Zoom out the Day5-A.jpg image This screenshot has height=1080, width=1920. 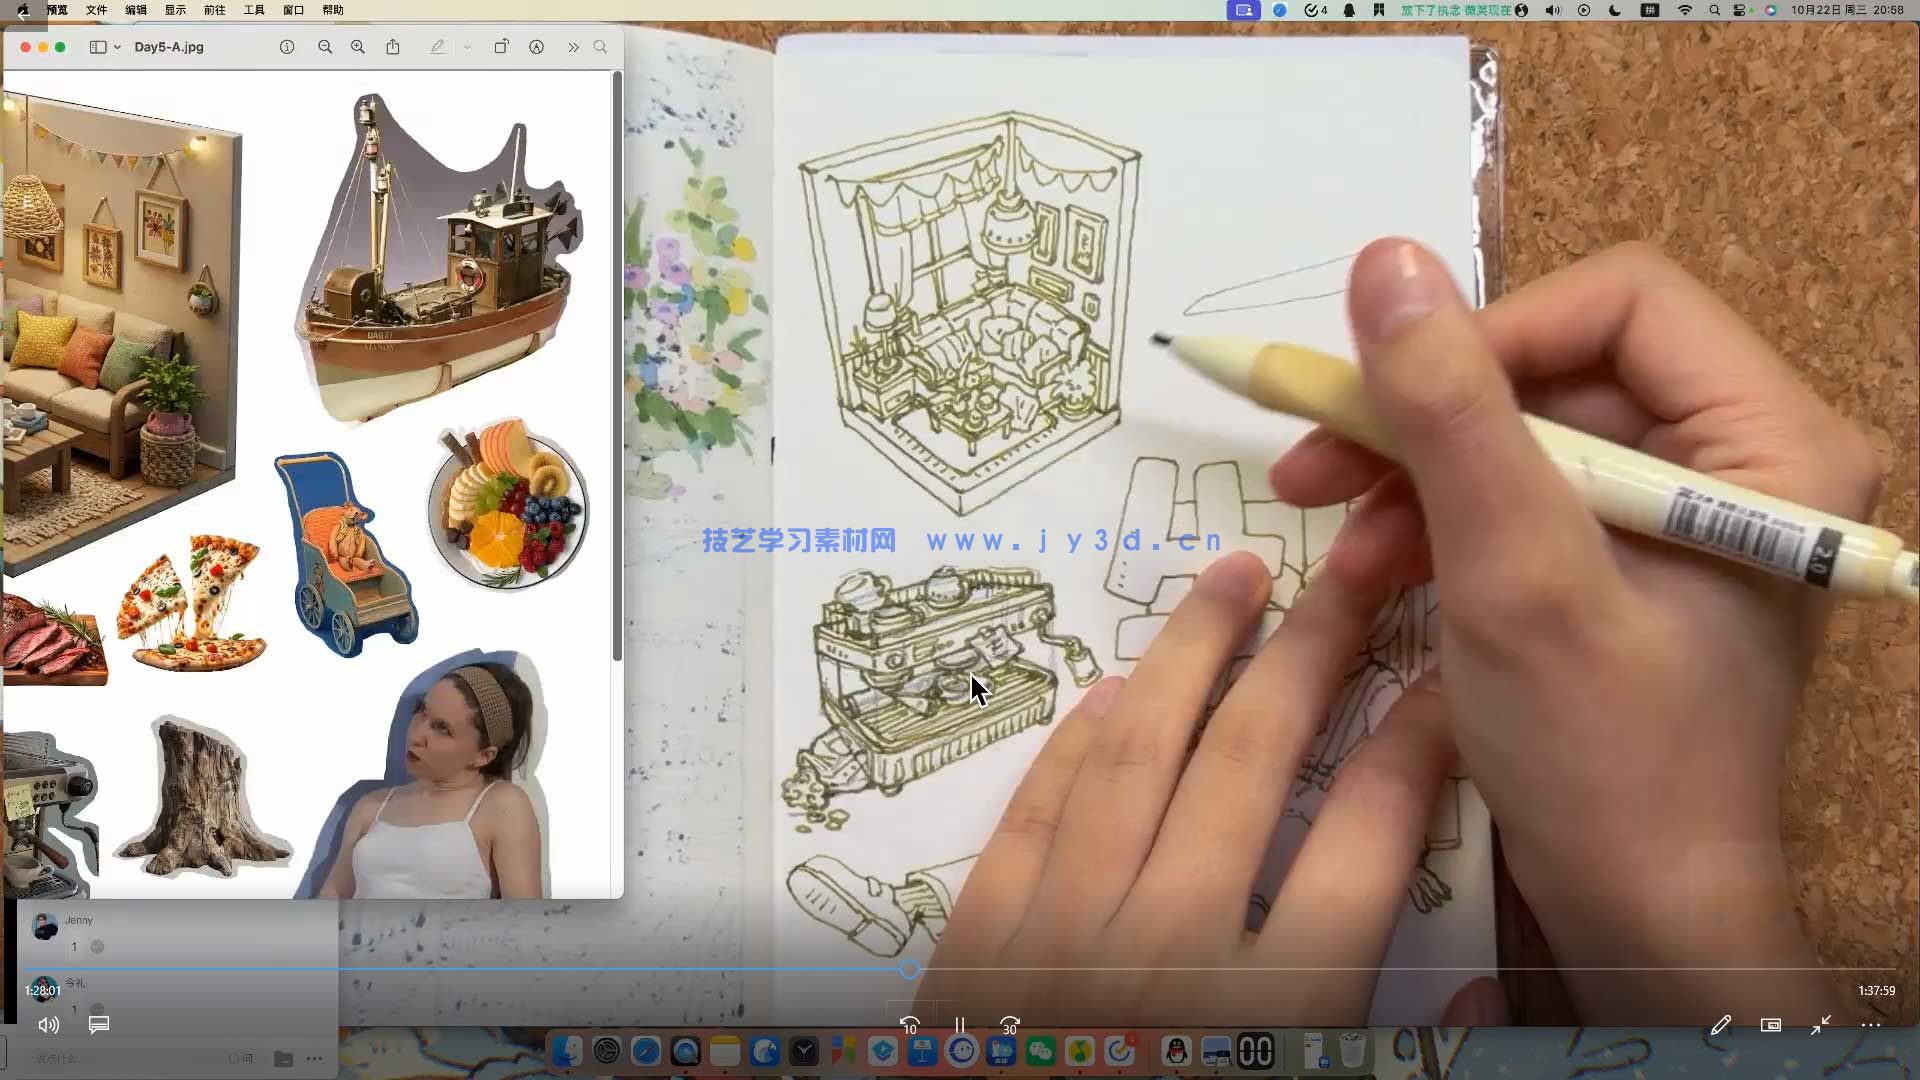pyautogui.click(x=325, y=47)
